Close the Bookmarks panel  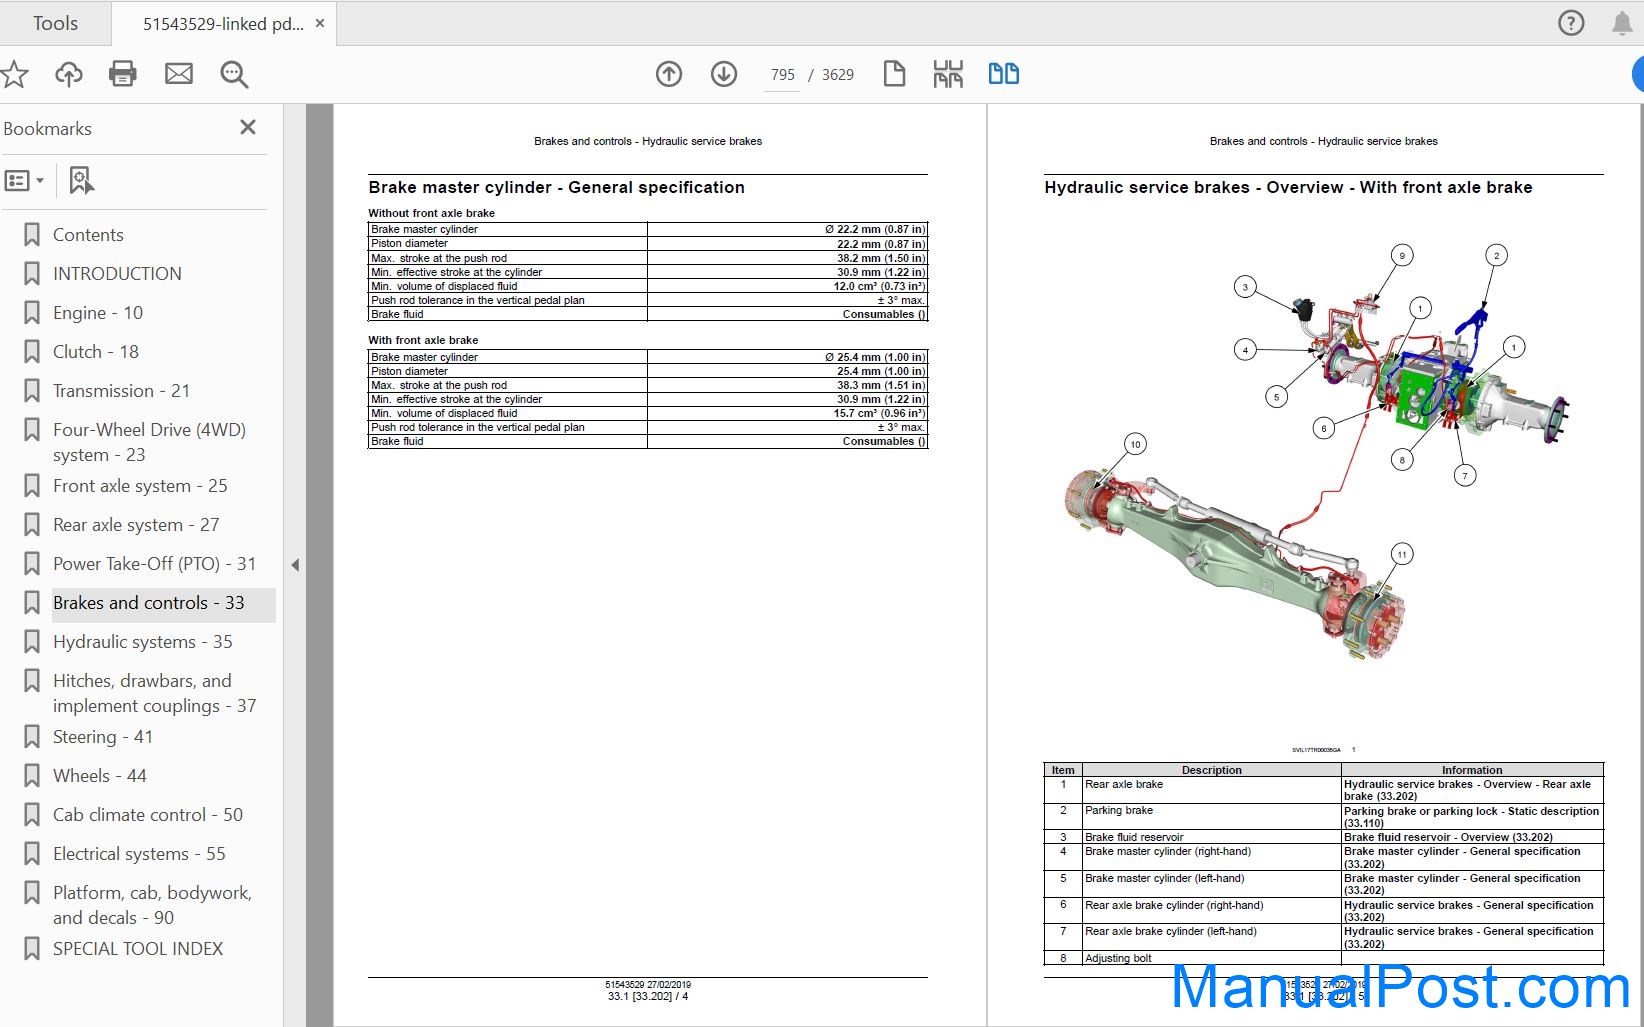click(248, 127)
